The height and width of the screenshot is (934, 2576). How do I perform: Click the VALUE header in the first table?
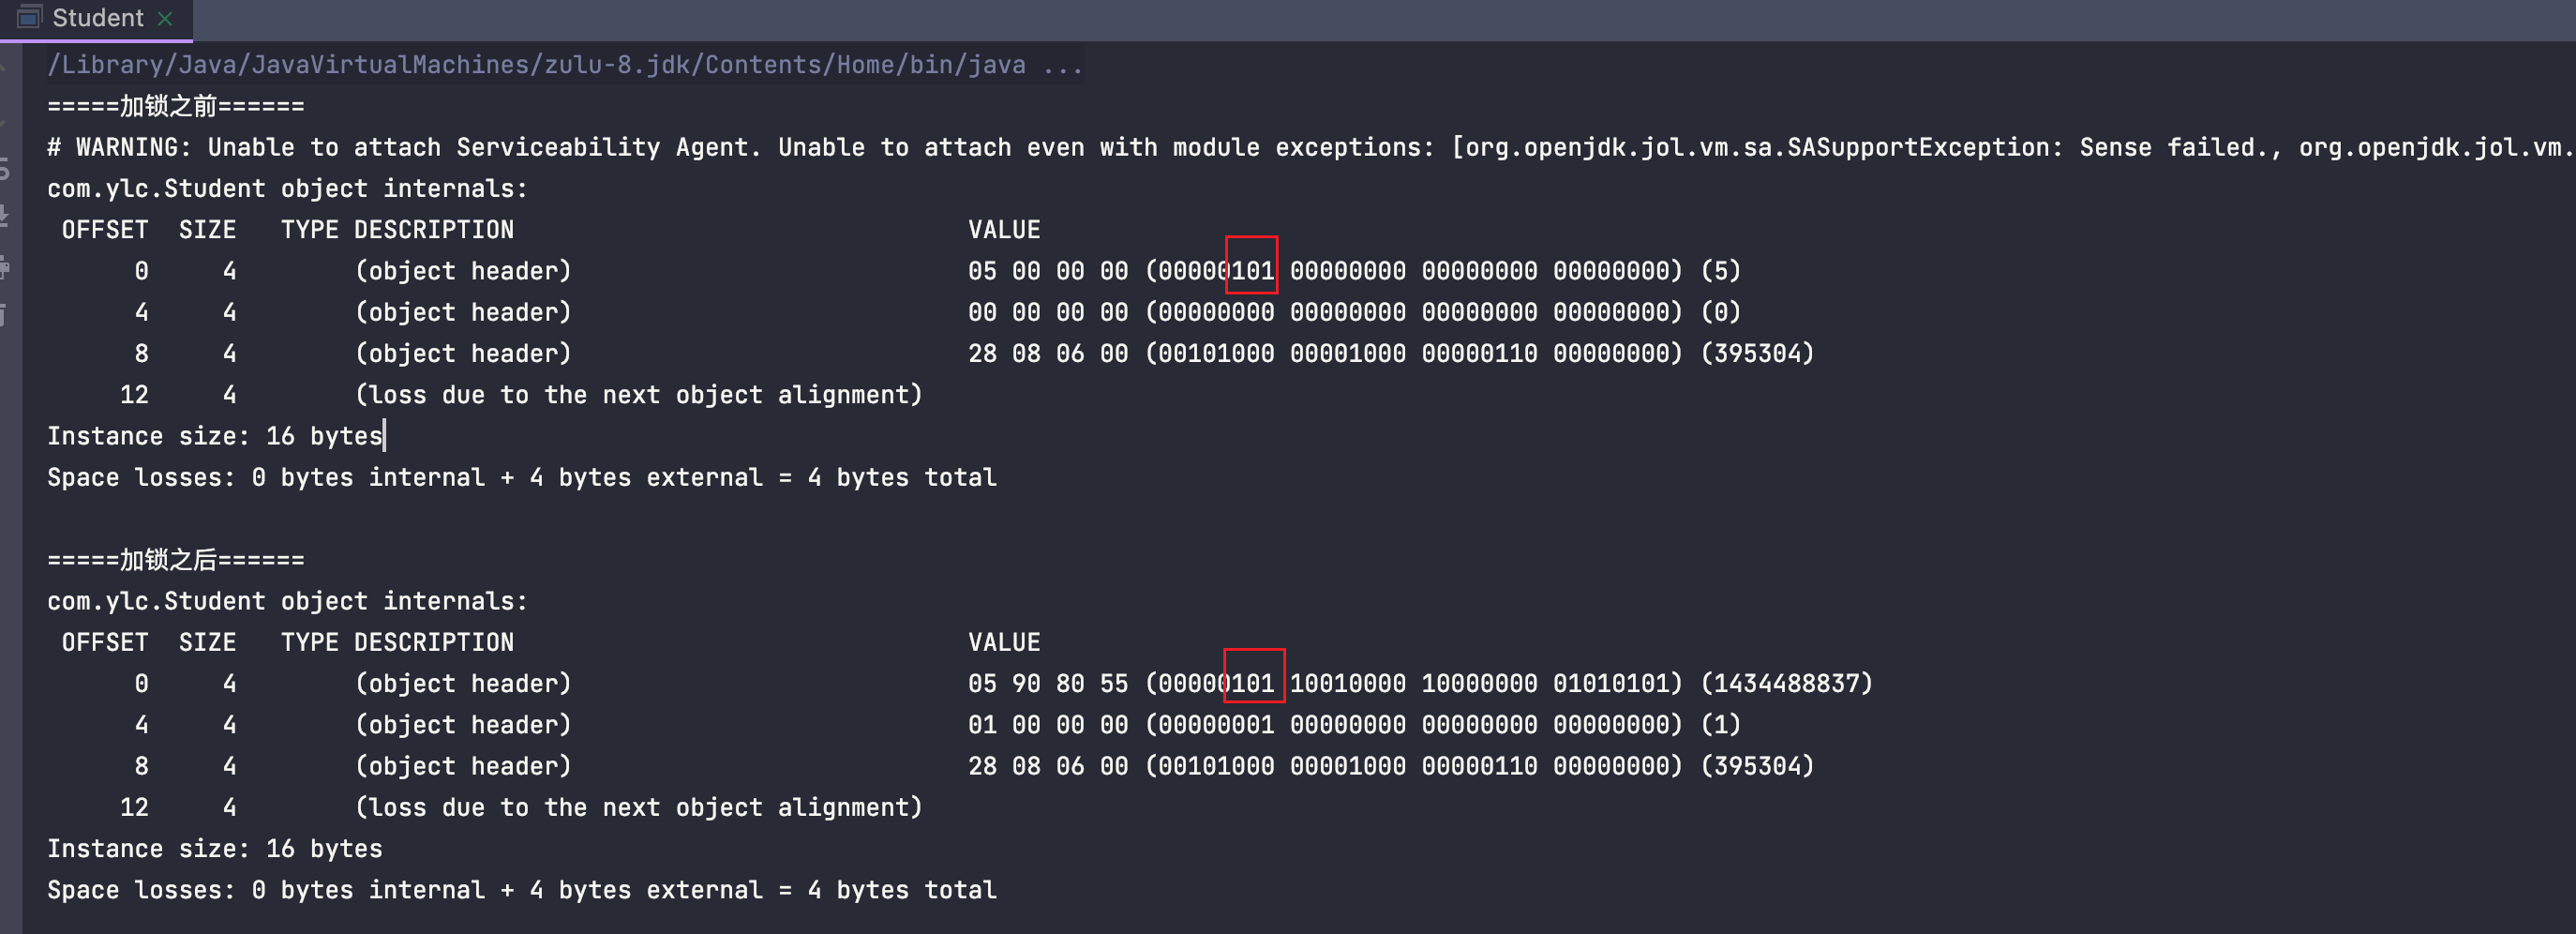click(1004, 230)
